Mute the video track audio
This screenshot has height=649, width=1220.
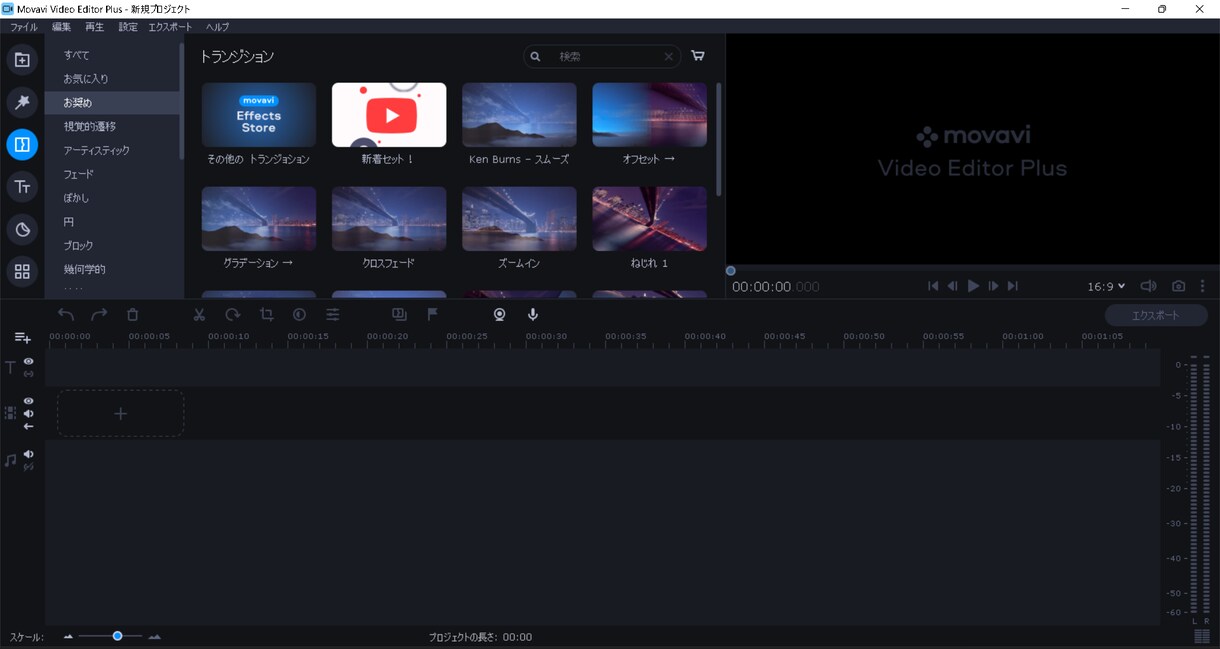pos(29,414)
